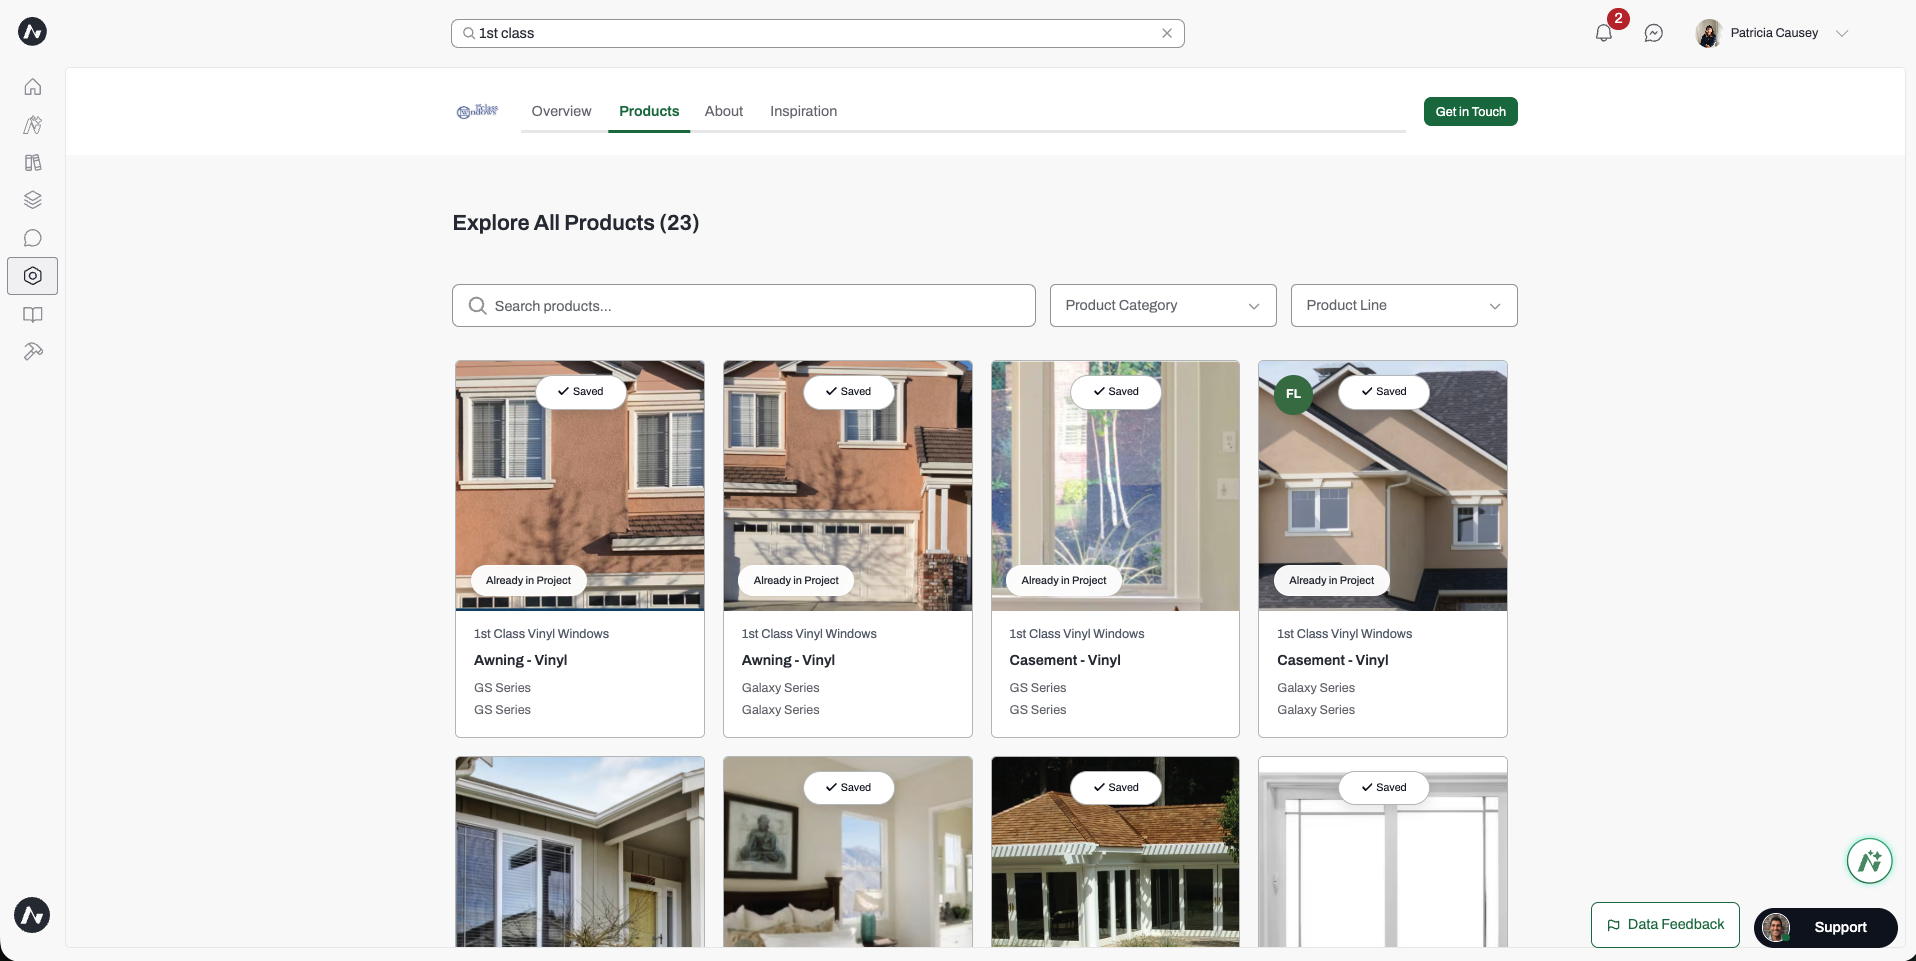The width and height of the screenshot is (1916, 961).
Task: Expand the Product Line dropdown
Action: 1404,305
